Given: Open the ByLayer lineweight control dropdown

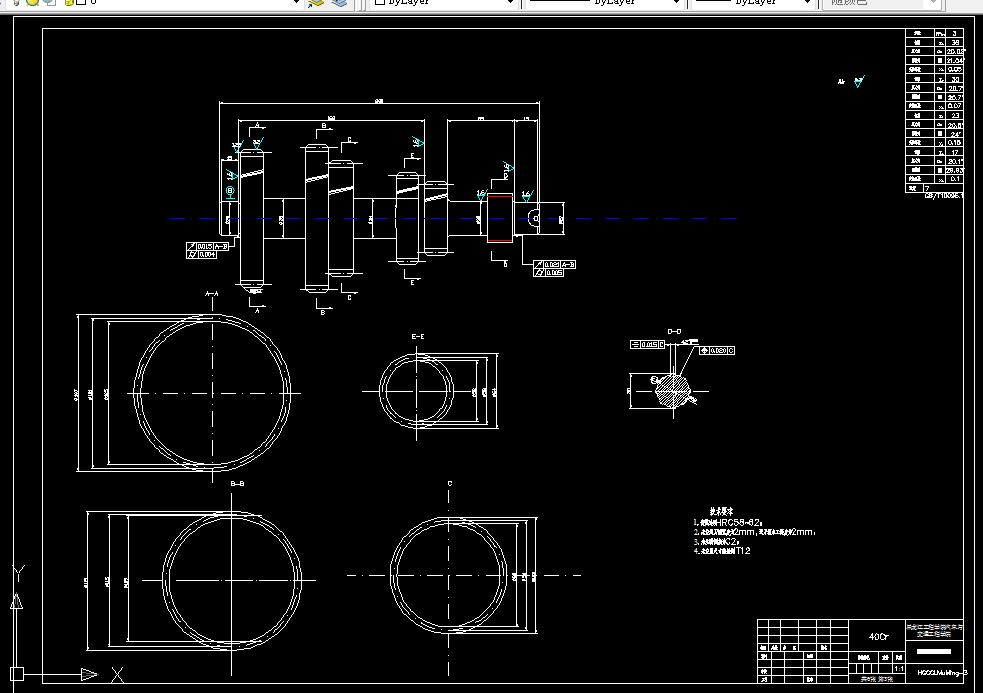Looking at the screenshot, I should pyautogui.click(x=807, y=3).
